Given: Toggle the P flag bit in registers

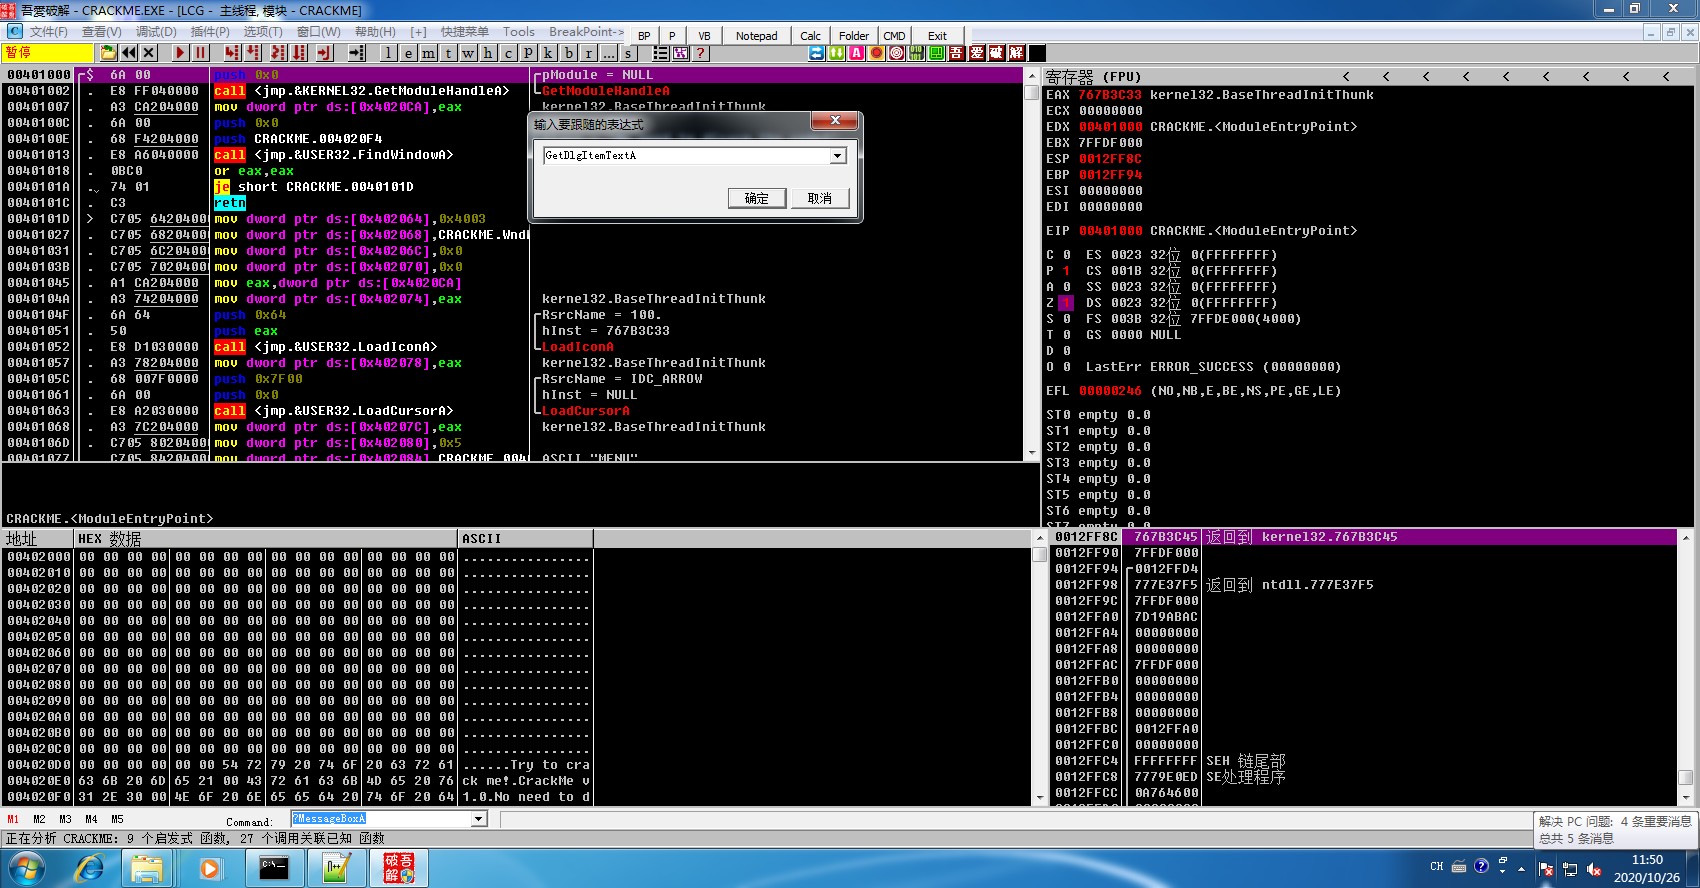Looking at the screenshot, I should (1066, 271).
